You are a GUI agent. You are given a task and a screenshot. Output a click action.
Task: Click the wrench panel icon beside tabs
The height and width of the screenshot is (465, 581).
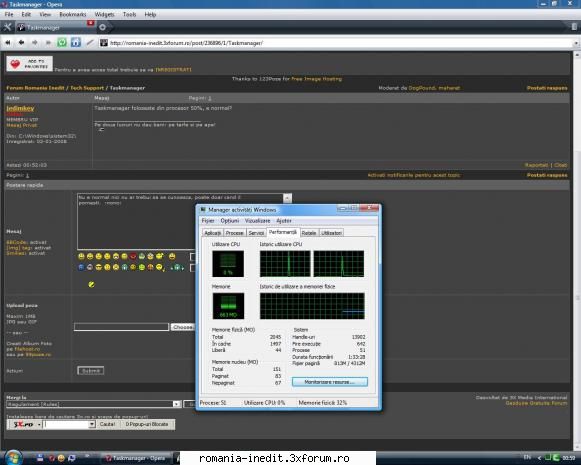point(7,27)
